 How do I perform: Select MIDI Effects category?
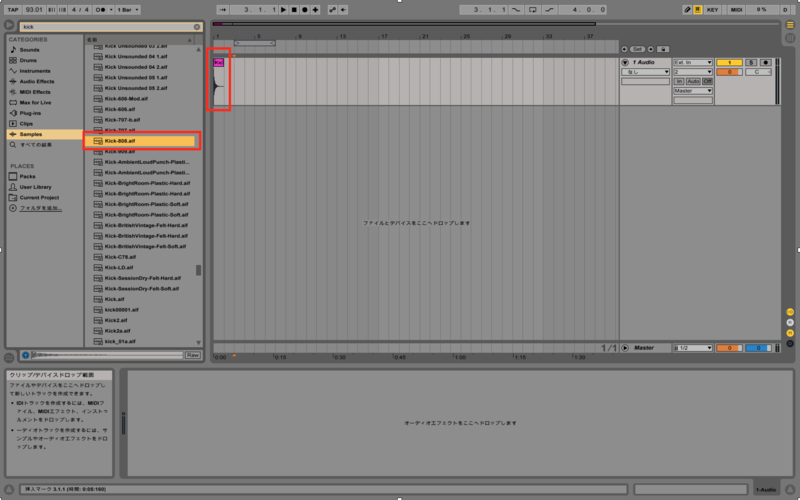(x=35, y=92)
